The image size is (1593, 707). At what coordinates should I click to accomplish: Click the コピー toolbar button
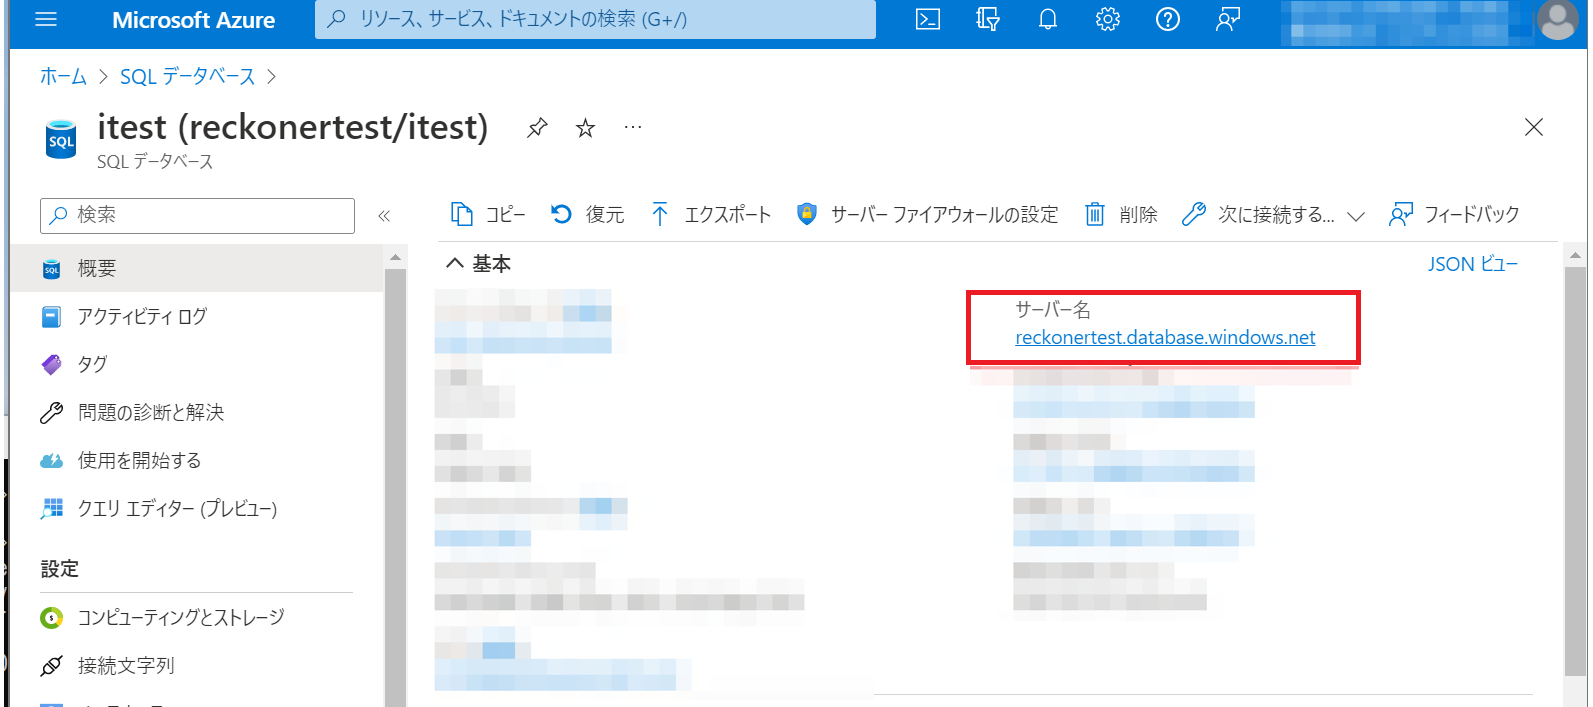click(488, 214)
